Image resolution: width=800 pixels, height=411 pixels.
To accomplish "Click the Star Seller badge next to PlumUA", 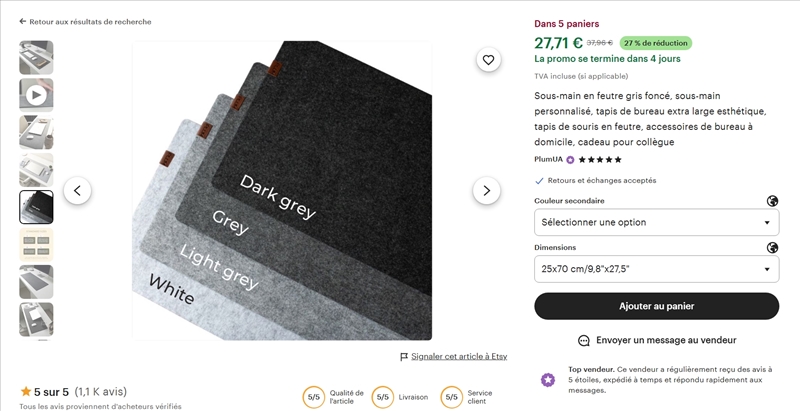I will 570,160.
